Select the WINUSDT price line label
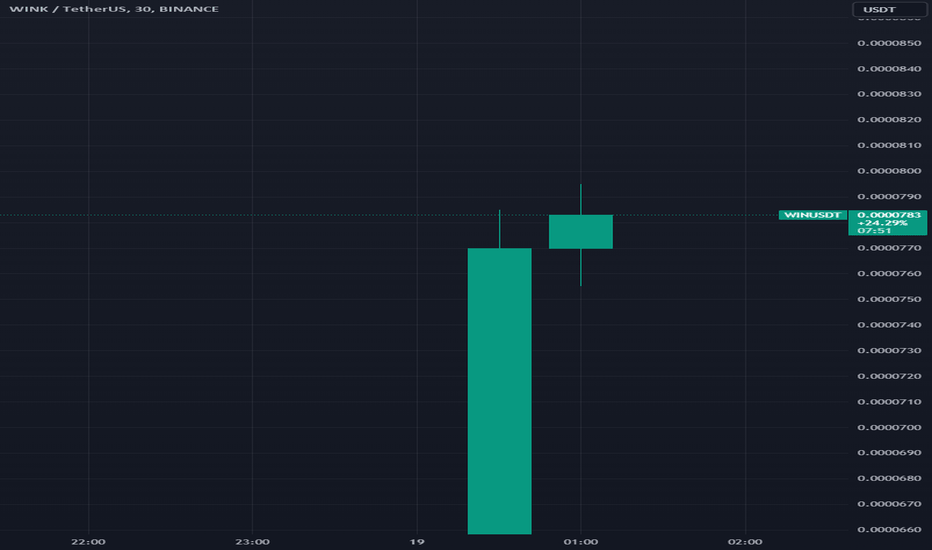This screenshot has height=550, width=932. click(x=813, y=215)
